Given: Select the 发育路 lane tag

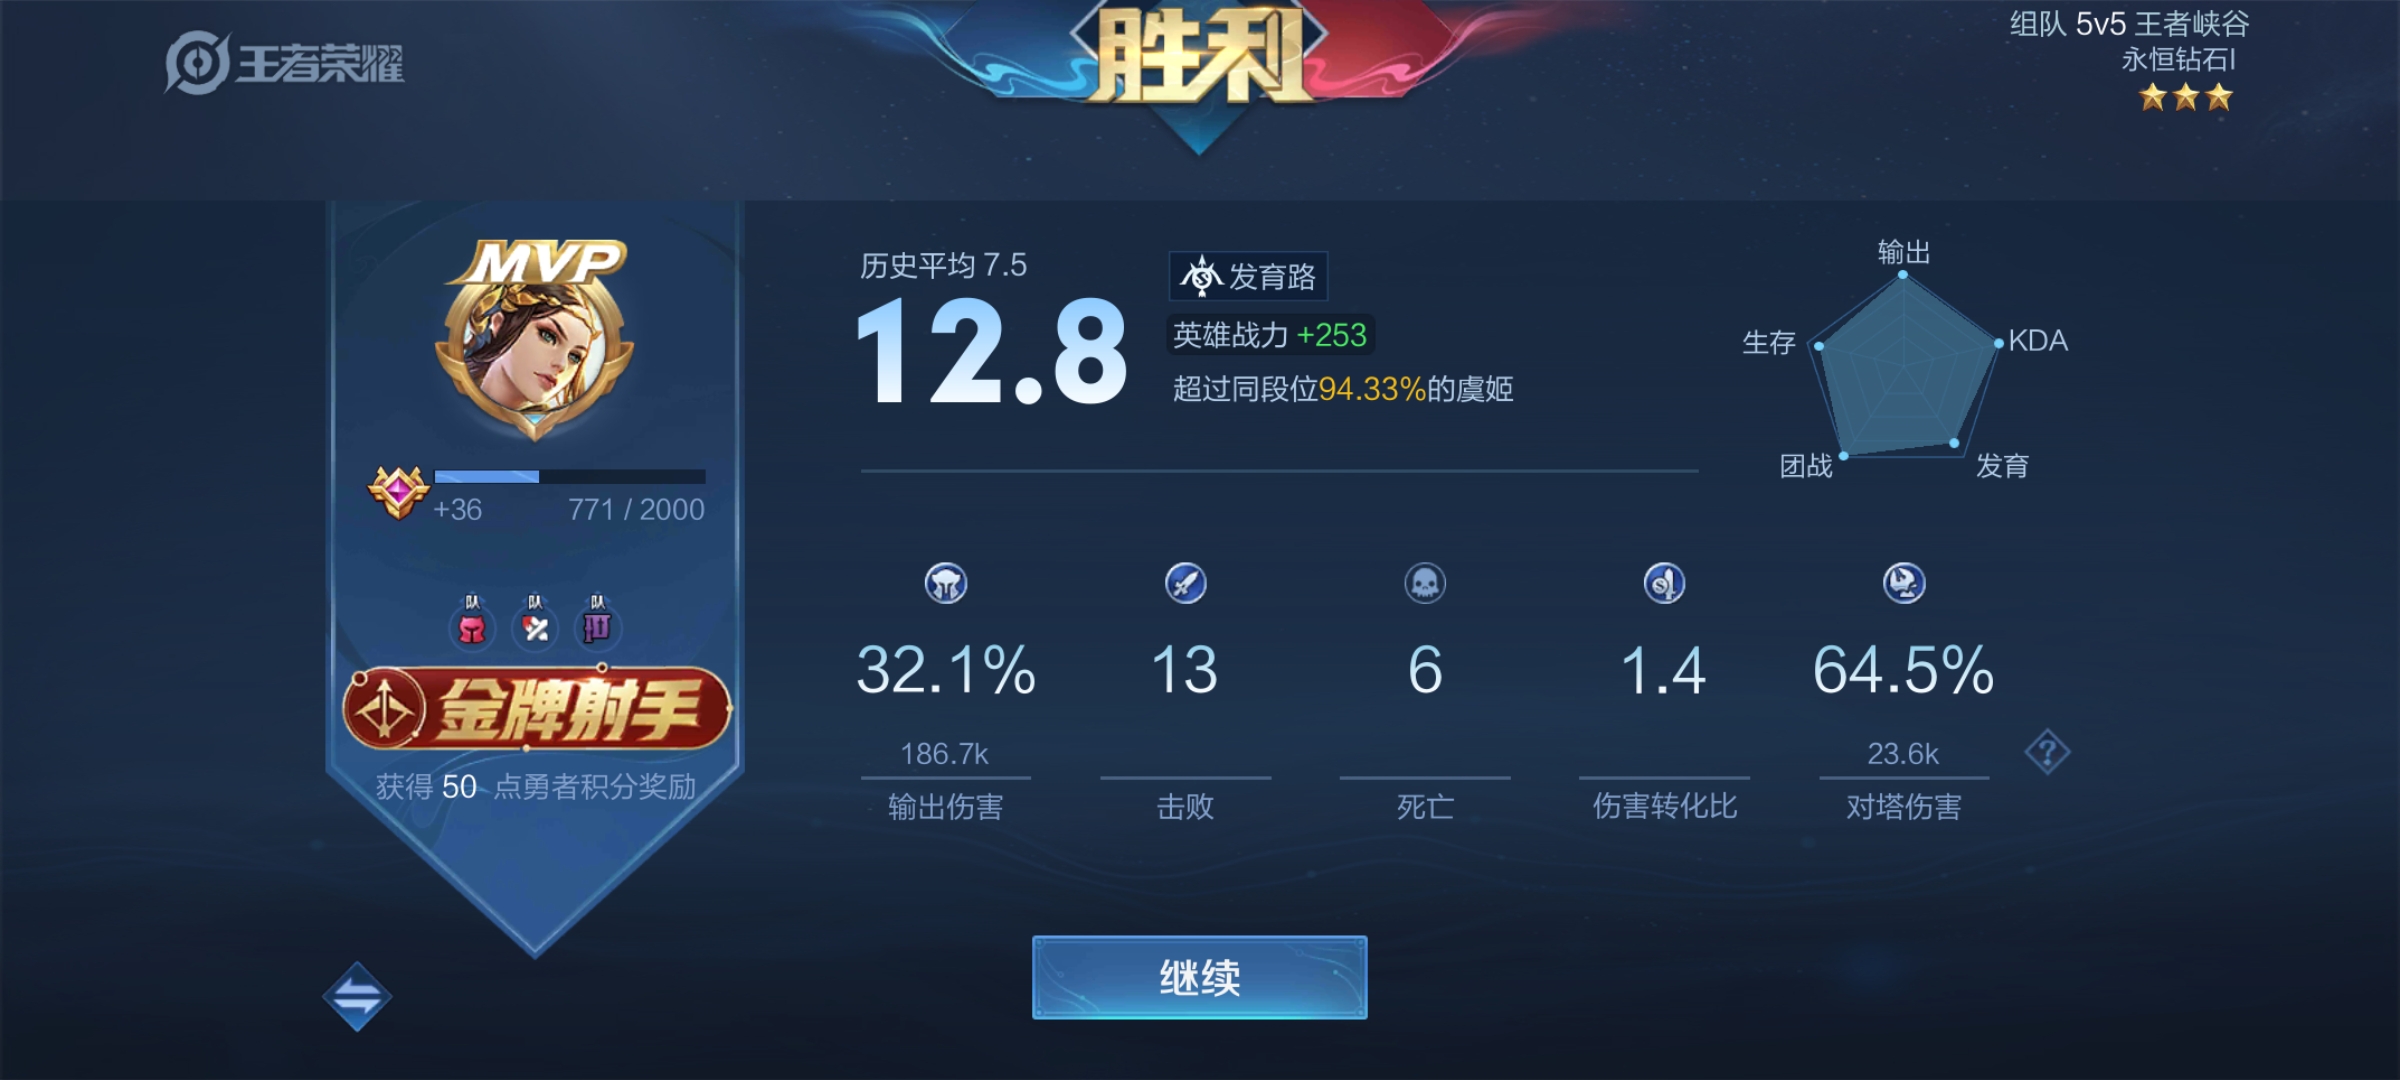Looking at the screenshot, I should [x=1248, y=276].
